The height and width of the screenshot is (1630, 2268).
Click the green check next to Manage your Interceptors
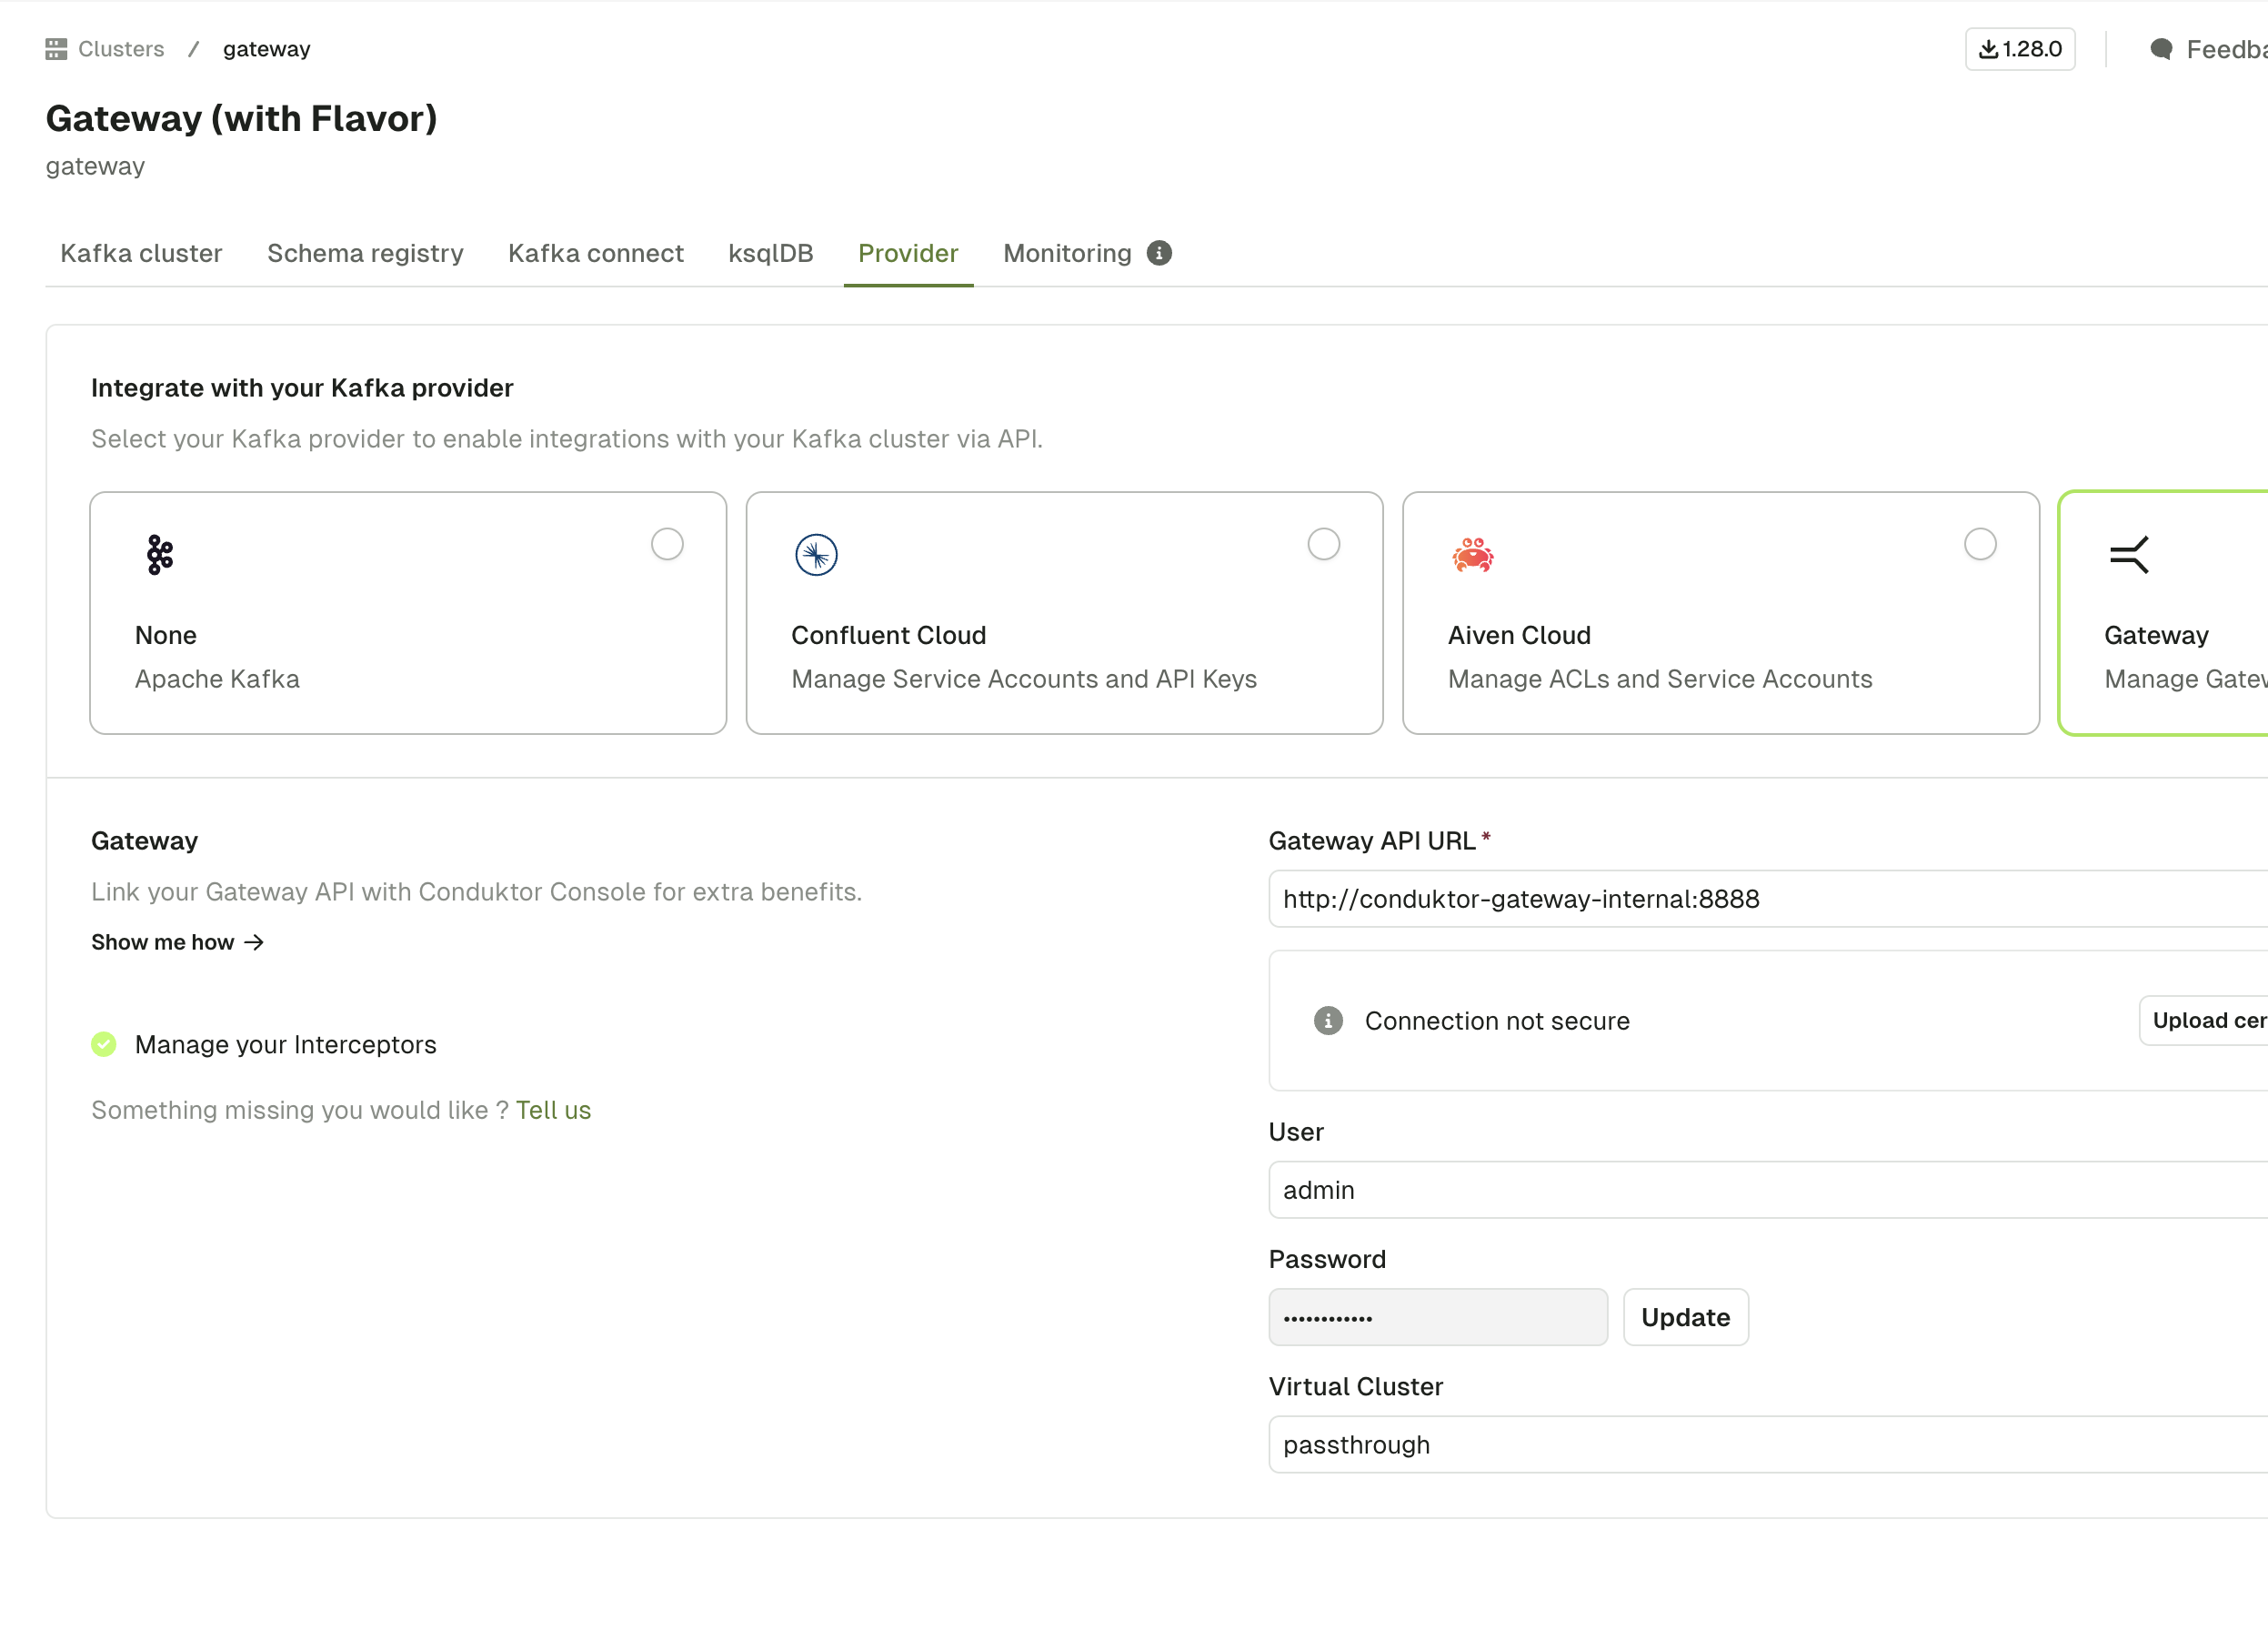click(x=104, y=1045)
